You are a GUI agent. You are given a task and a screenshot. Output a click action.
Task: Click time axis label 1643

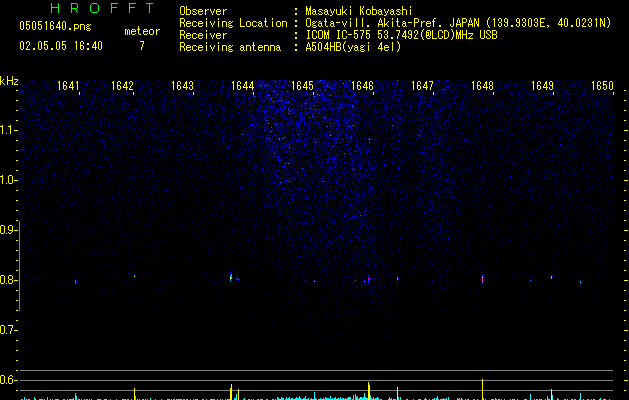(182, 86)
